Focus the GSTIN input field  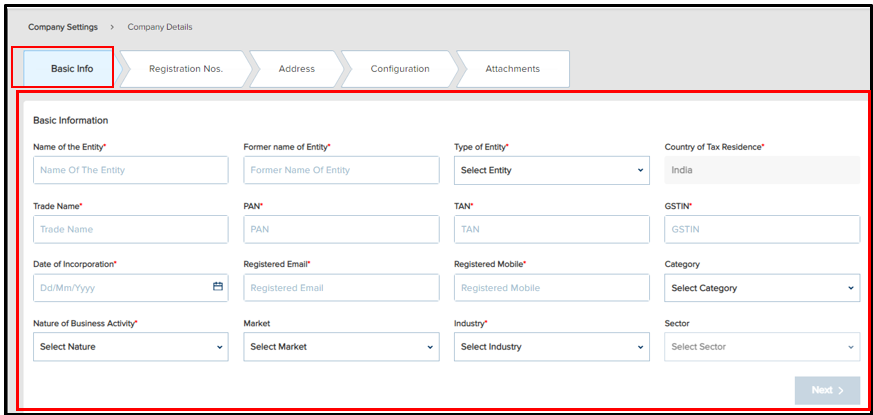pos(762,230)
